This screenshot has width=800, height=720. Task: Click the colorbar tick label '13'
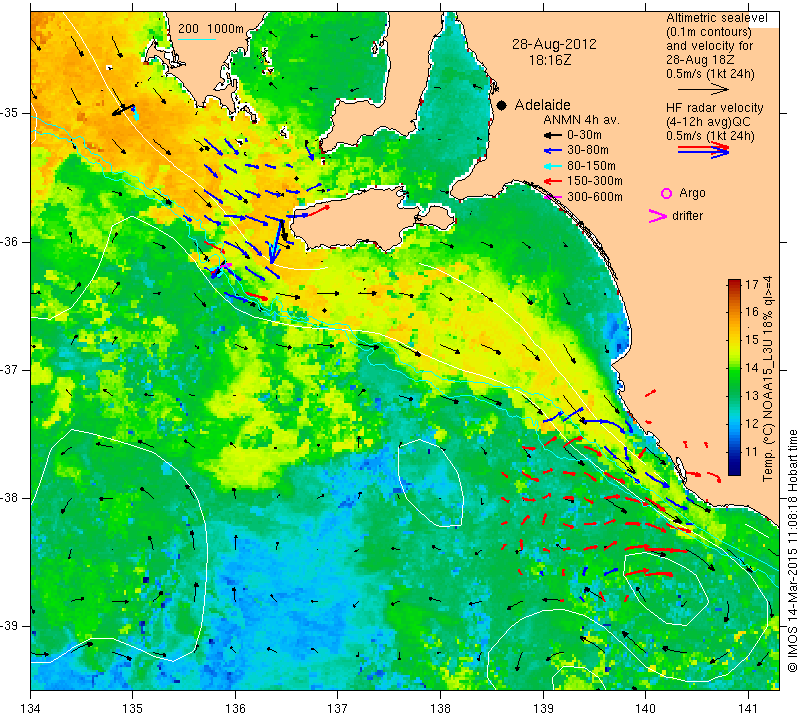click(752, 395)
